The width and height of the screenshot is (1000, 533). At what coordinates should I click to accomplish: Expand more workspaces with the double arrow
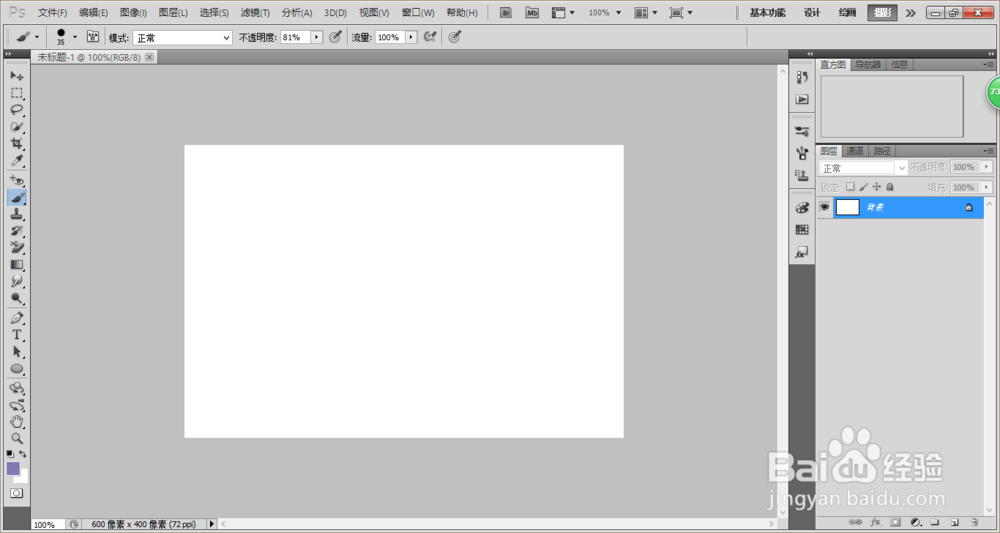coord(910,13)
